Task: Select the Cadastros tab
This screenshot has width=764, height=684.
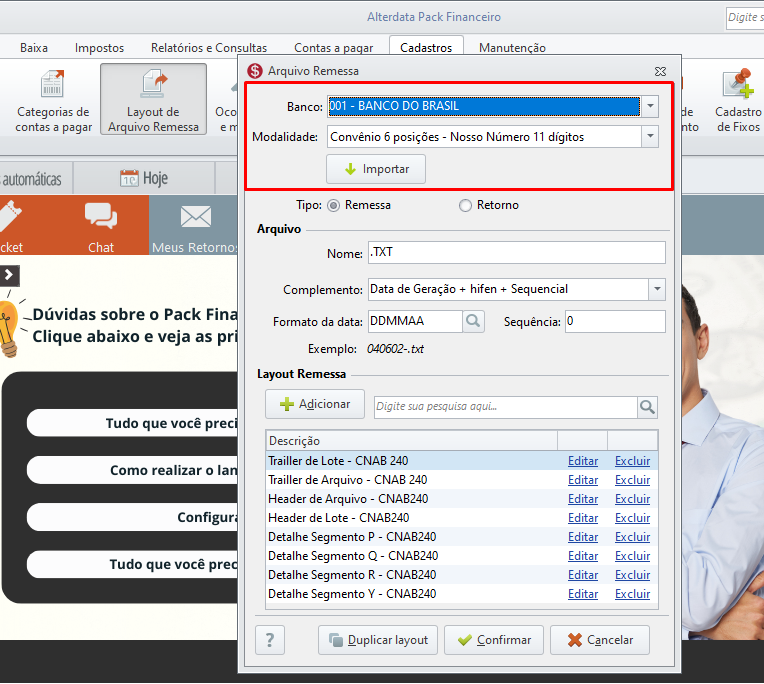Action: click(426, 48)
